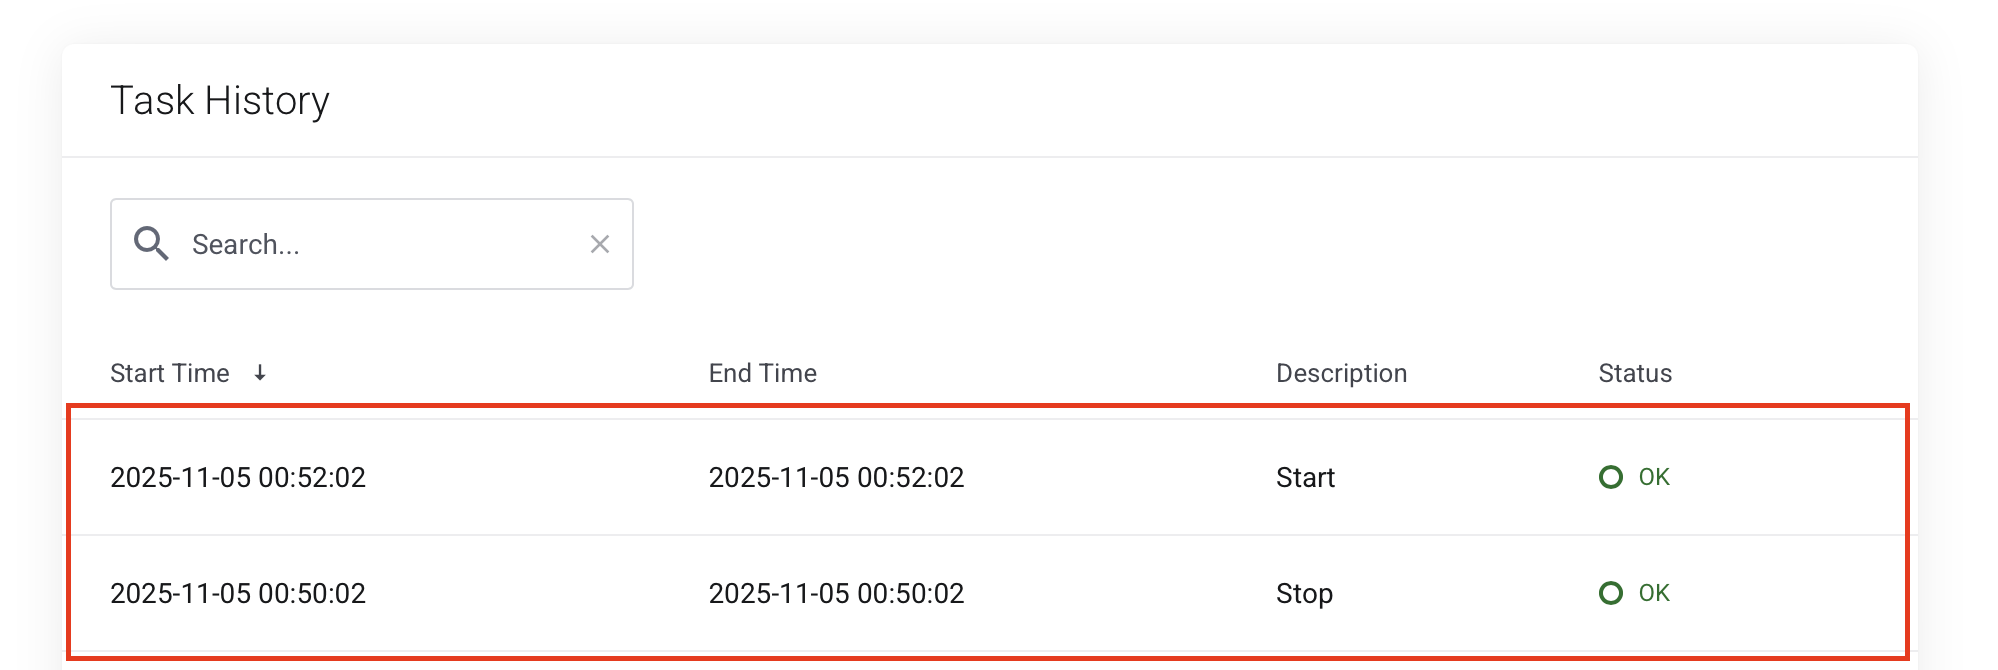Click the Task History title

click(221, 99)
